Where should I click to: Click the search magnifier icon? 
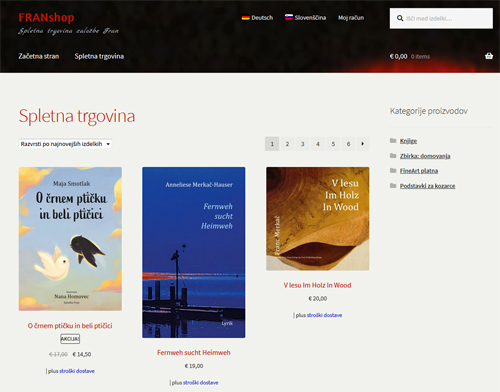400,18
